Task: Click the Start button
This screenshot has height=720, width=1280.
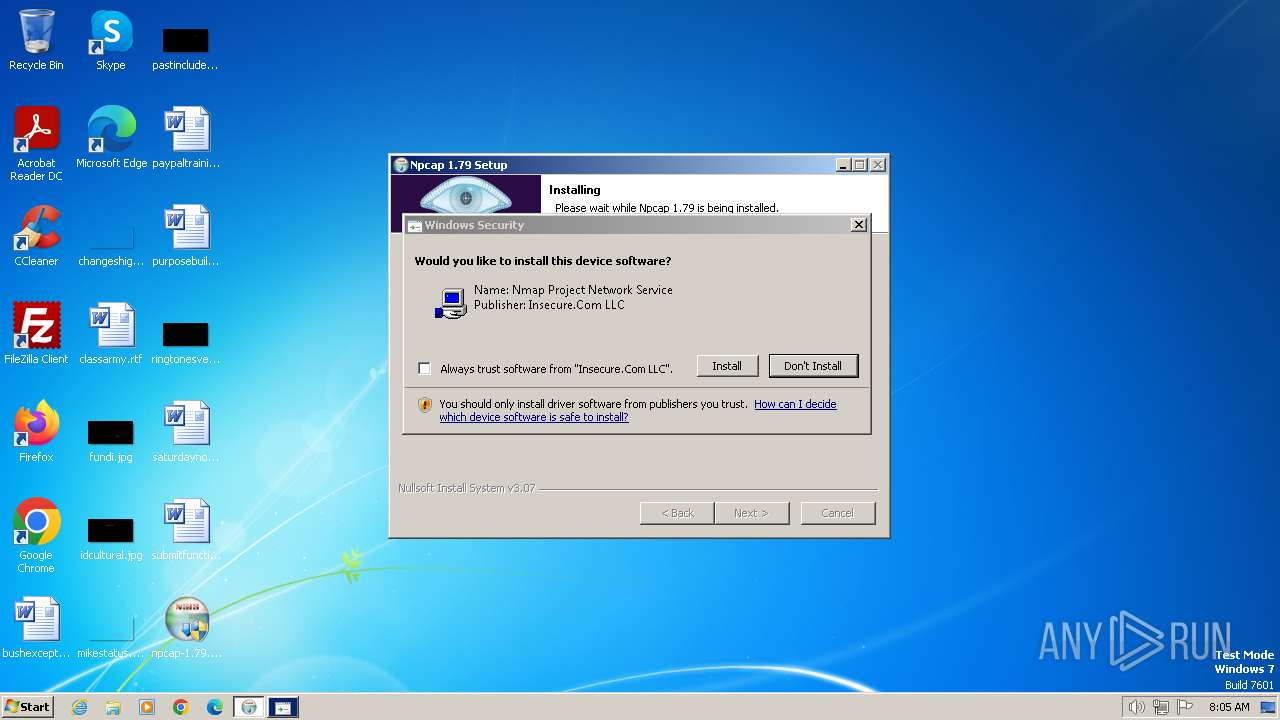Action: coord(27,707)
